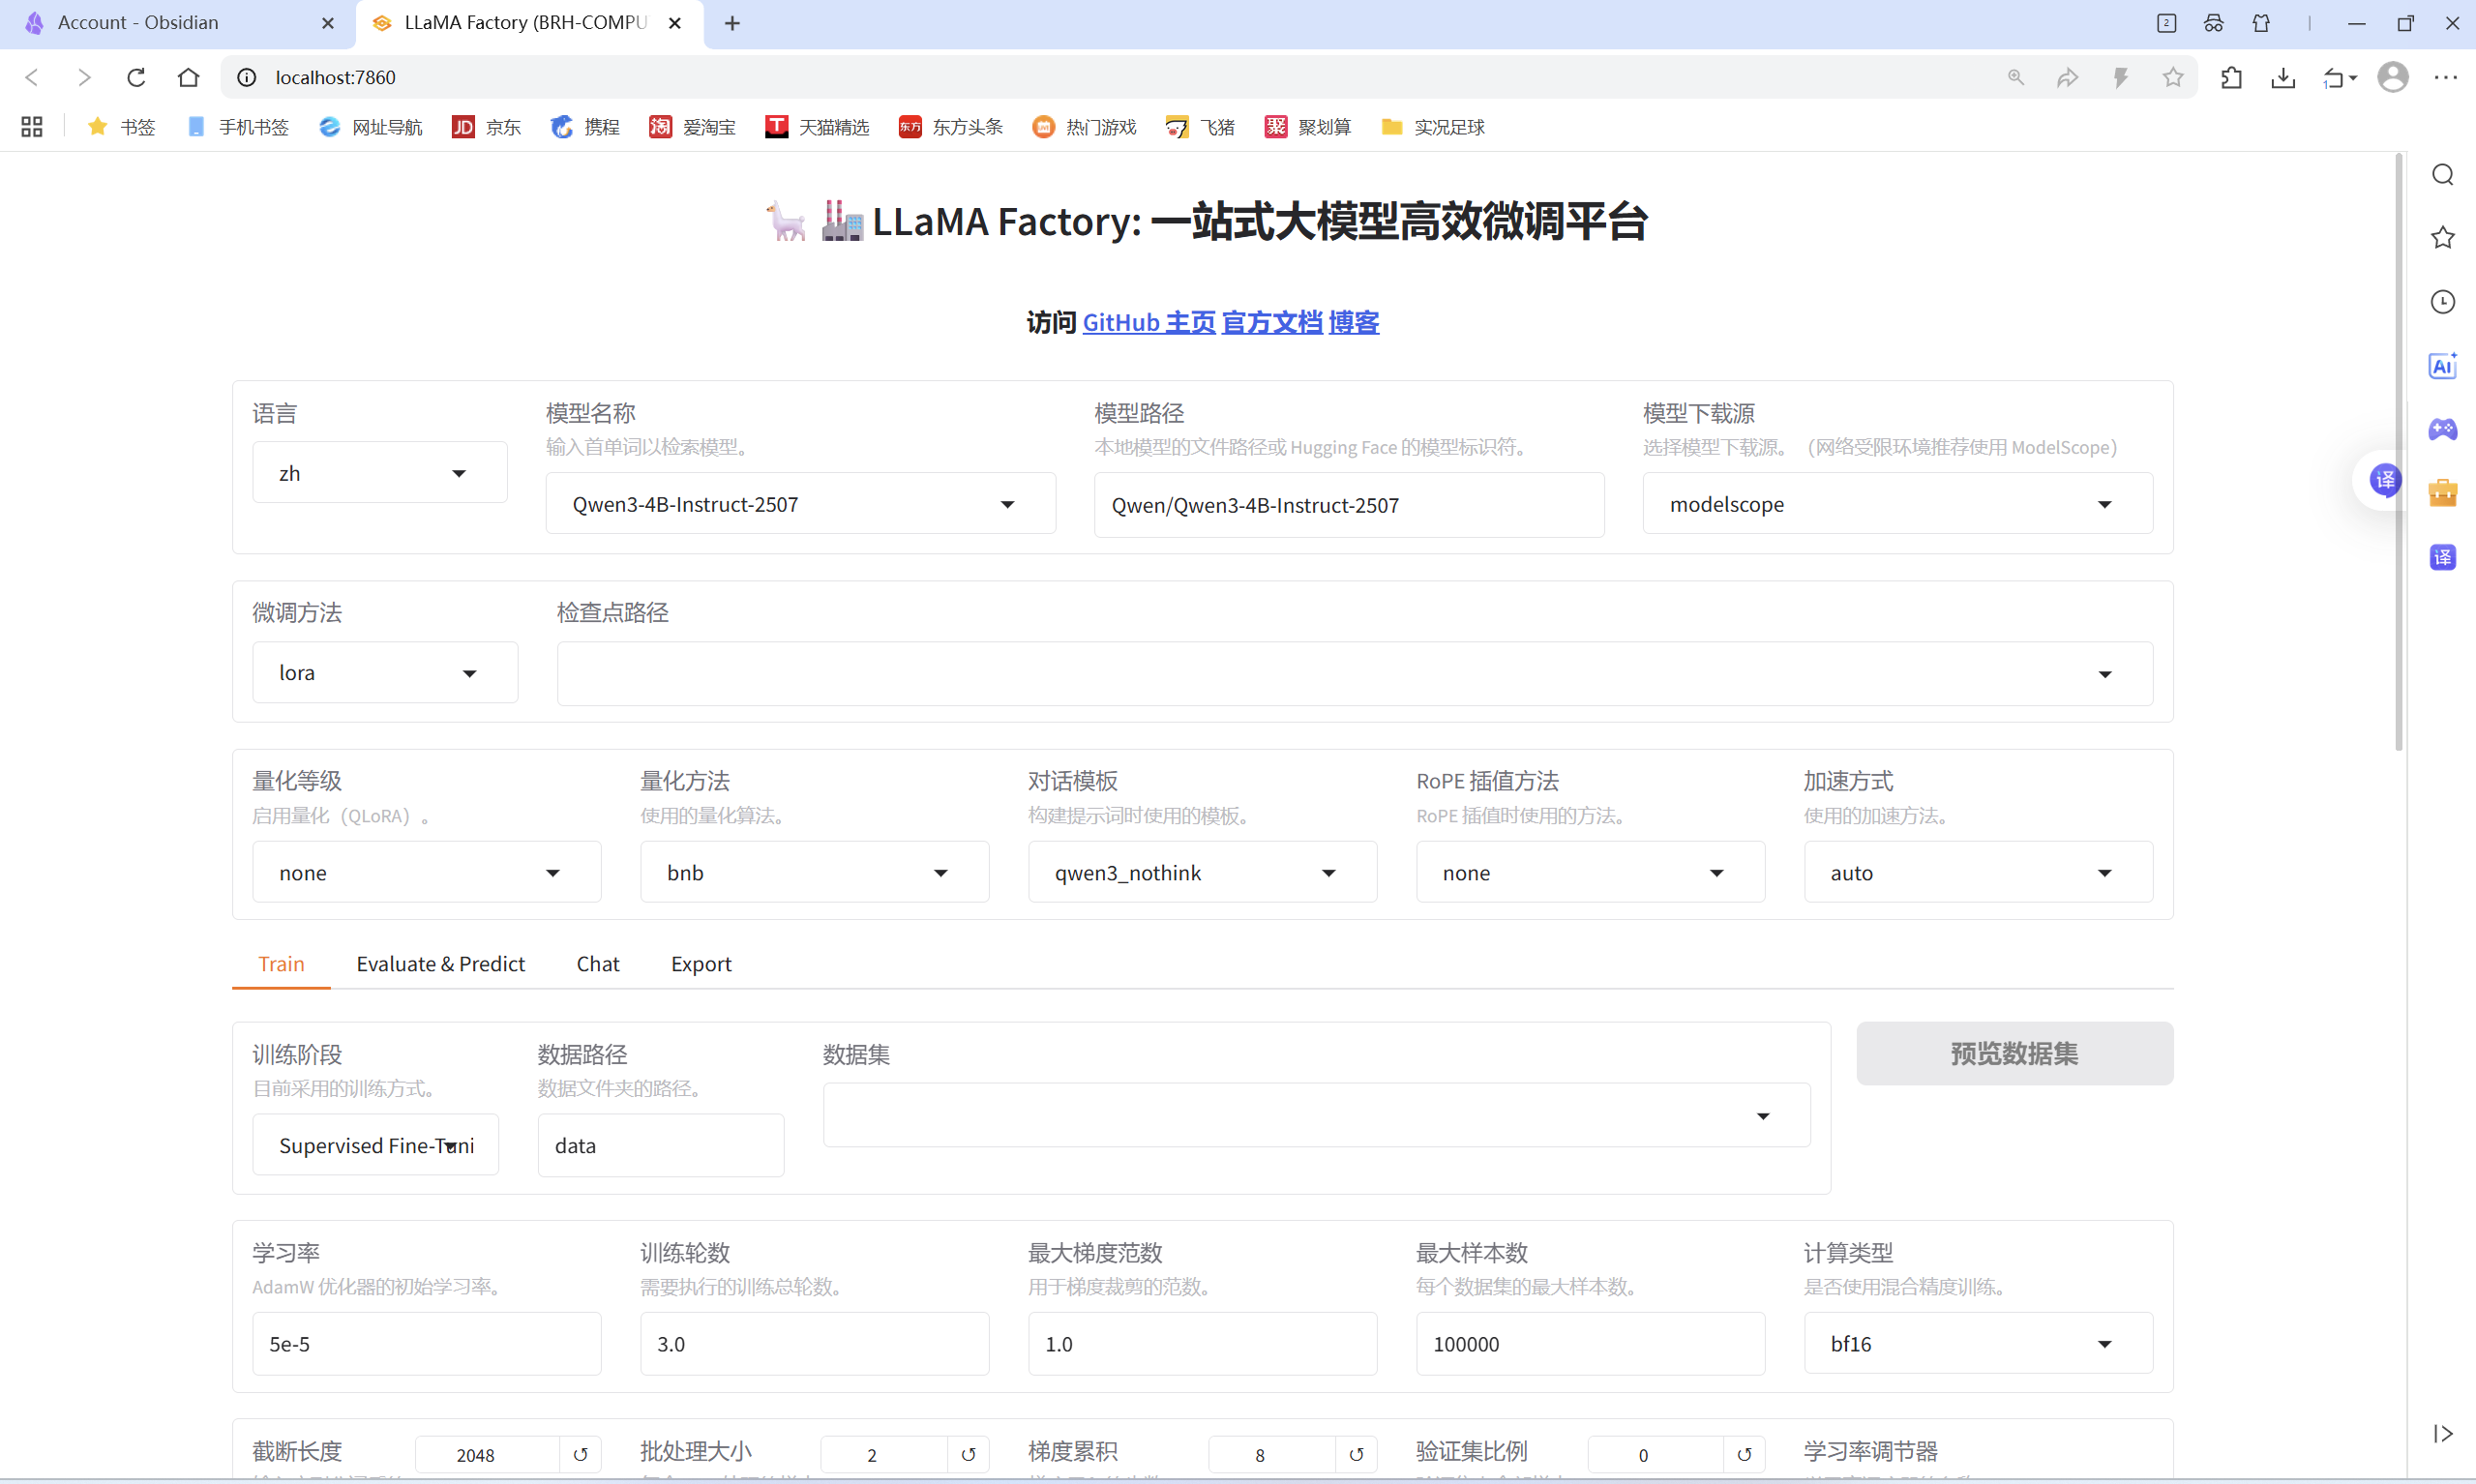Viewport: 2476px width, 1484px height.
Task: Open the 对话模板 qwen3_nothink dropdown
Action: [x=1203, y=872]
